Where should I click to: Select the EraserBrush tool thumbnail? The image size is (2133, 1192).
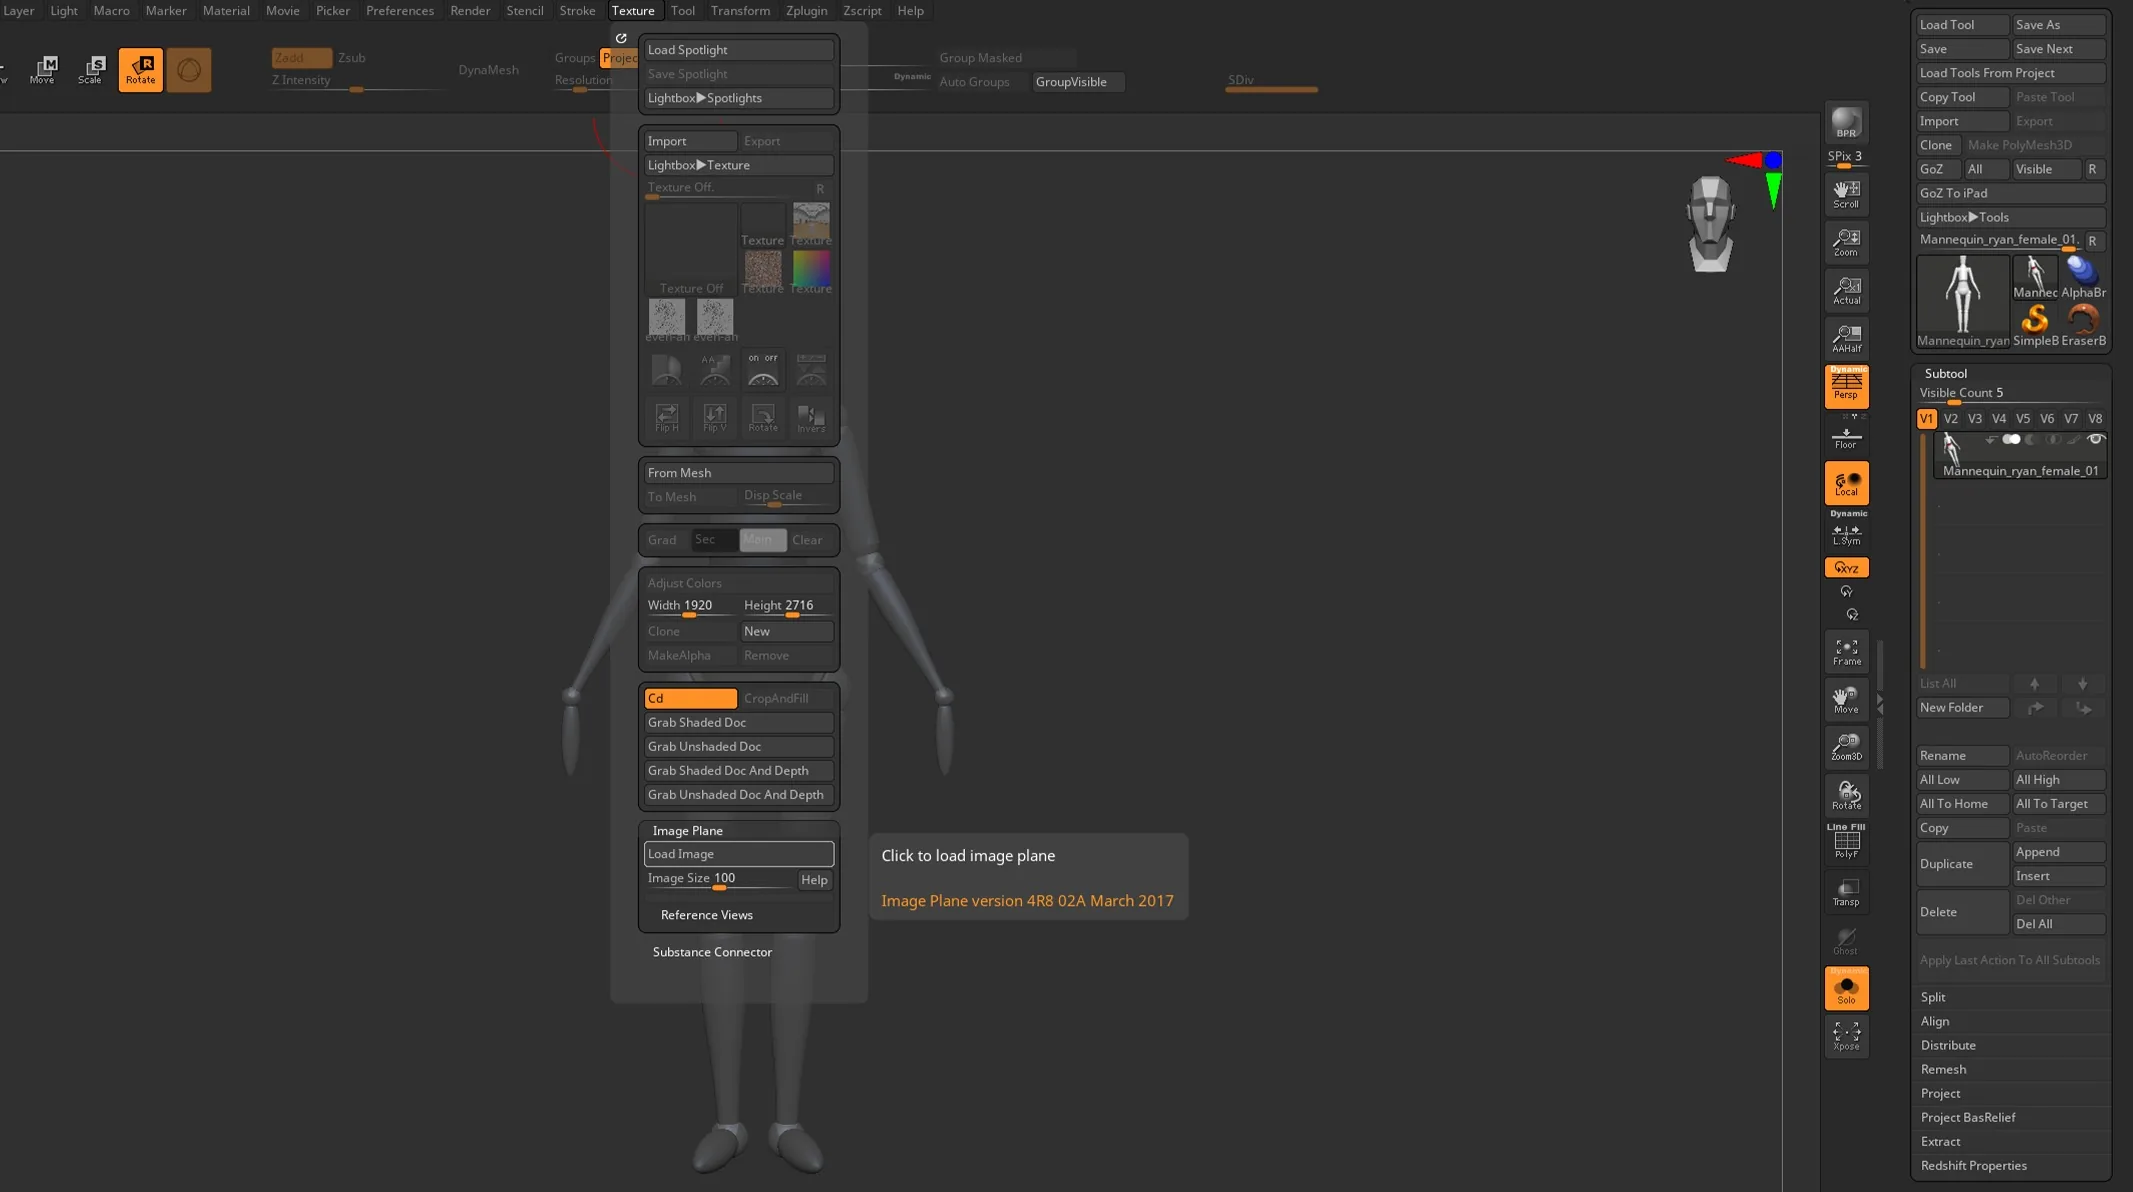[2084, 324]
